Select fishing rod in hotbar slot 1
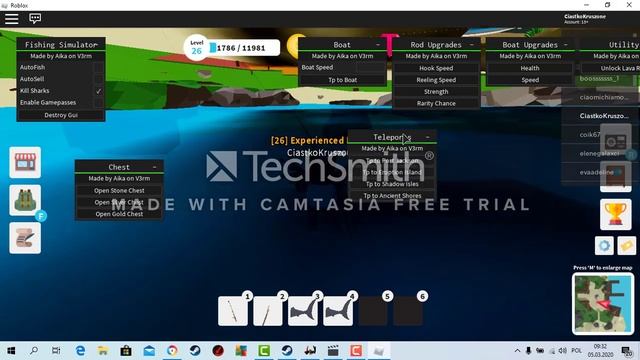 233,311
